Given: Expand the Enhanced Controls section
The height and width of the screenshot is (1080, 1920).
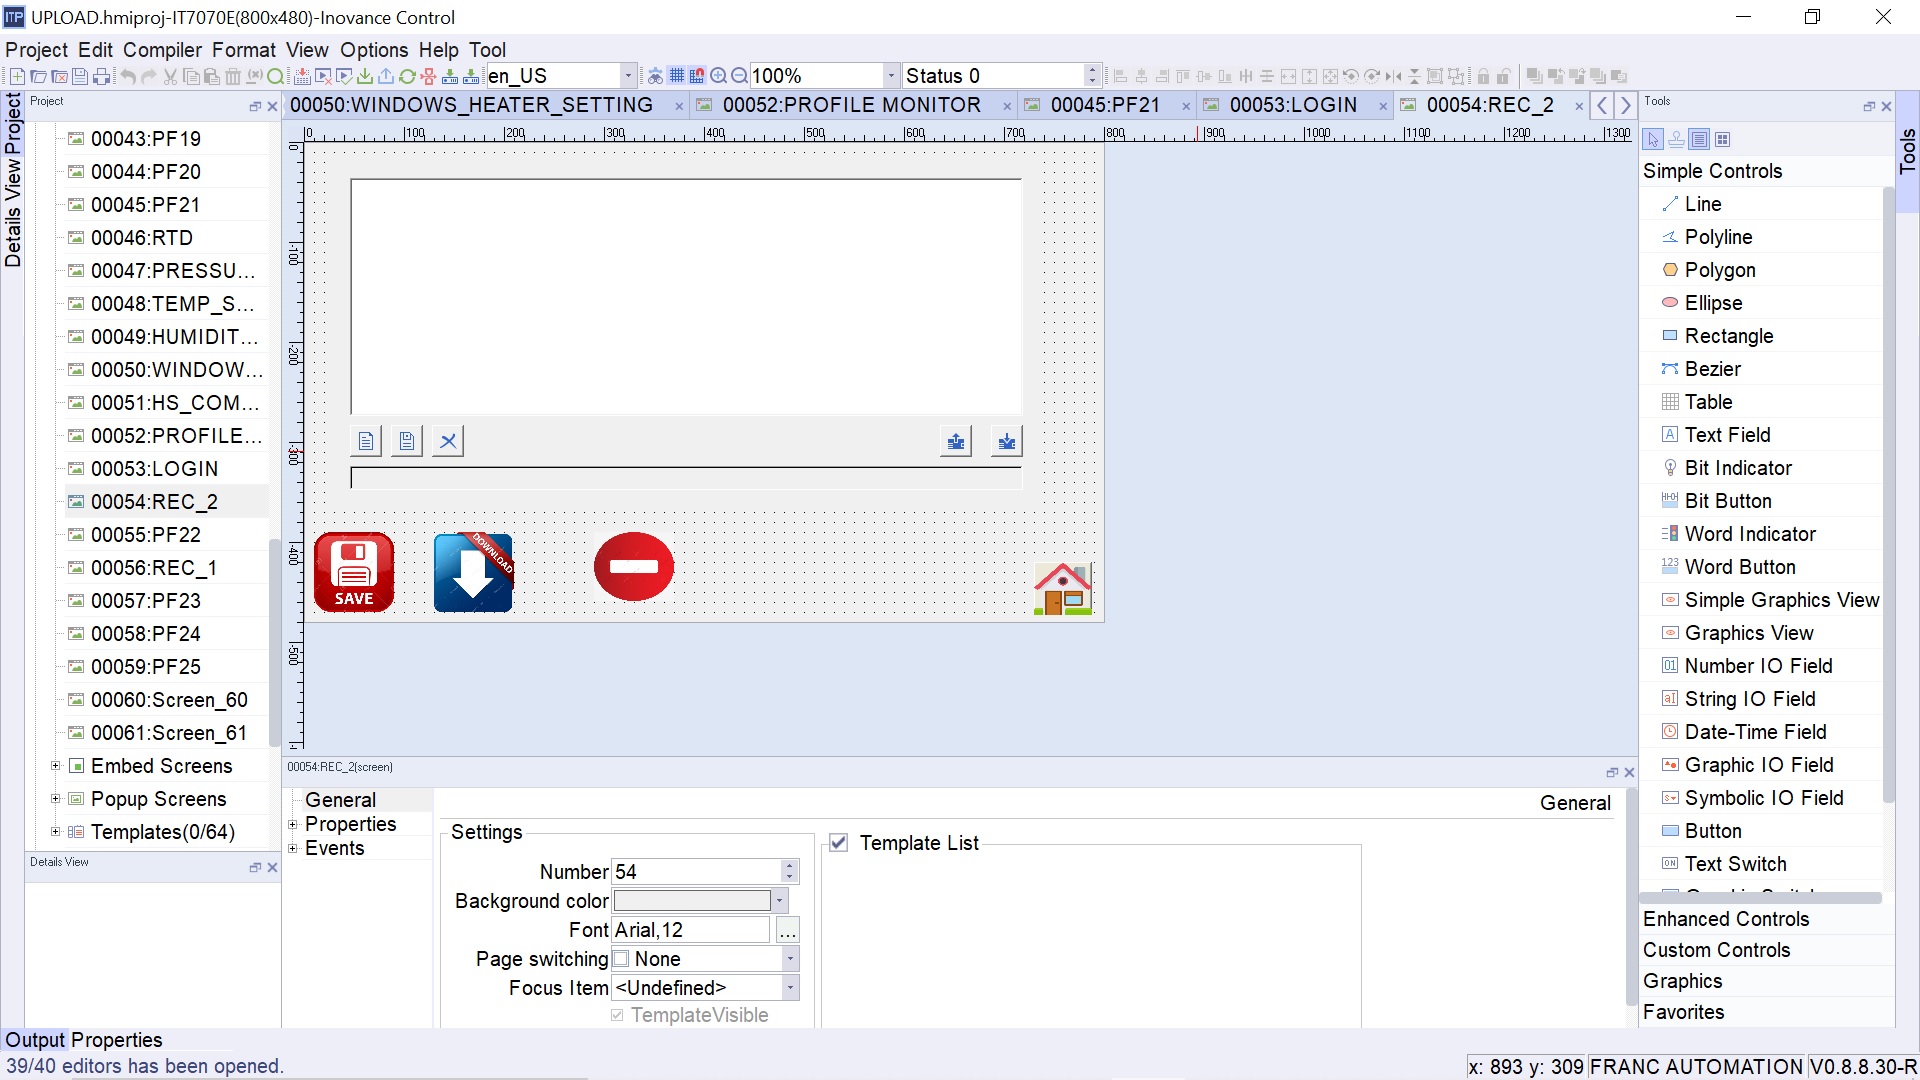Looking at the screenshot, I should tap(1726, 919).
